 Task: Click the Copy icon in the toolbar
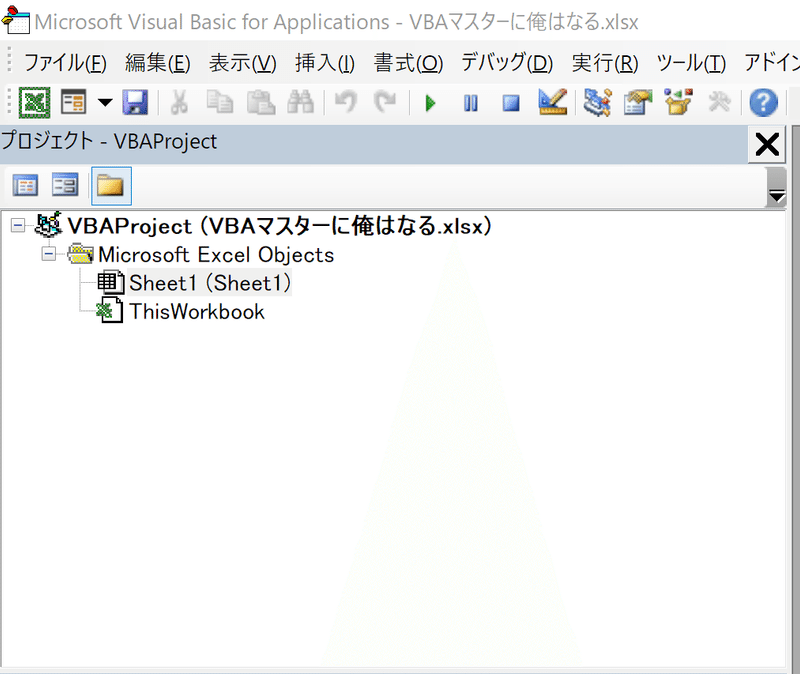coord(220,103)
